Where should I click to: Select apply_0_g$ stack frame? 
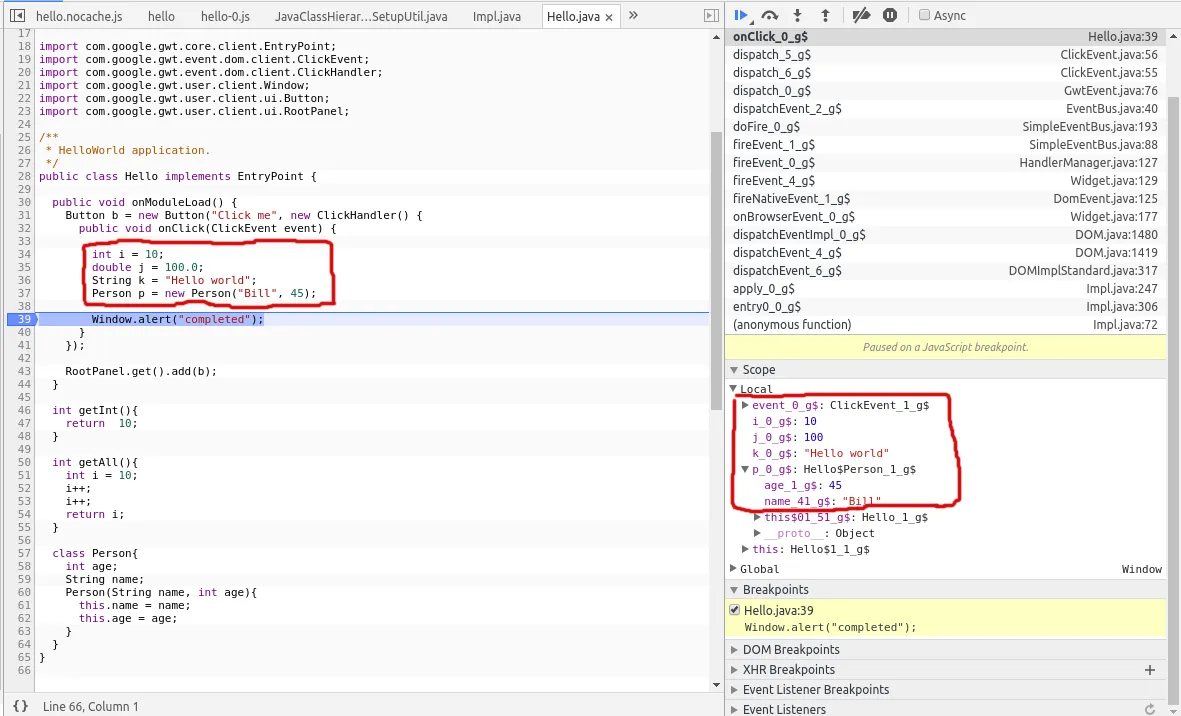click(947, 289)
